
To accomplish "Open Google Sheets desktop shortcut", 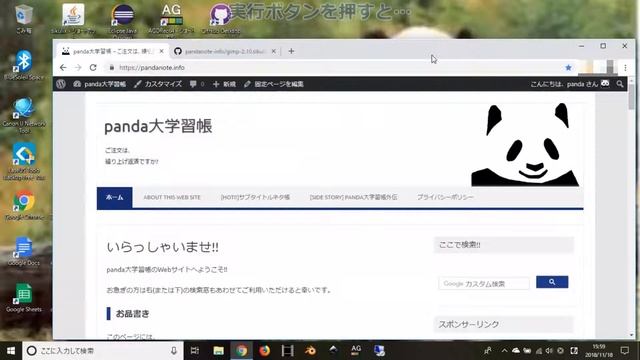I will click(x=24, y=298).
